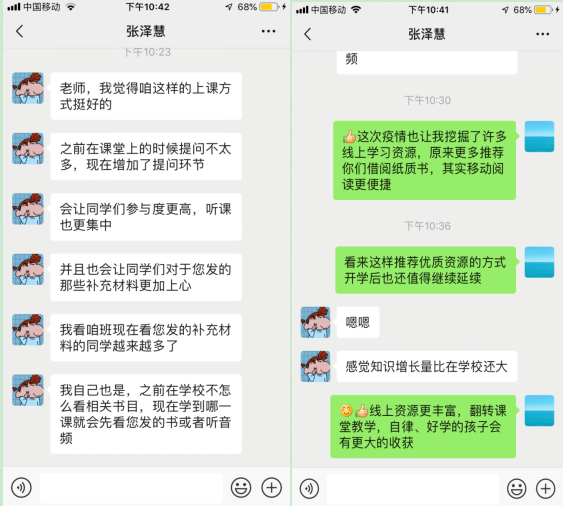This screenshot has width=563, height=506.
Task: Open emoji picker in left chat
Action: tap(241, 488)
